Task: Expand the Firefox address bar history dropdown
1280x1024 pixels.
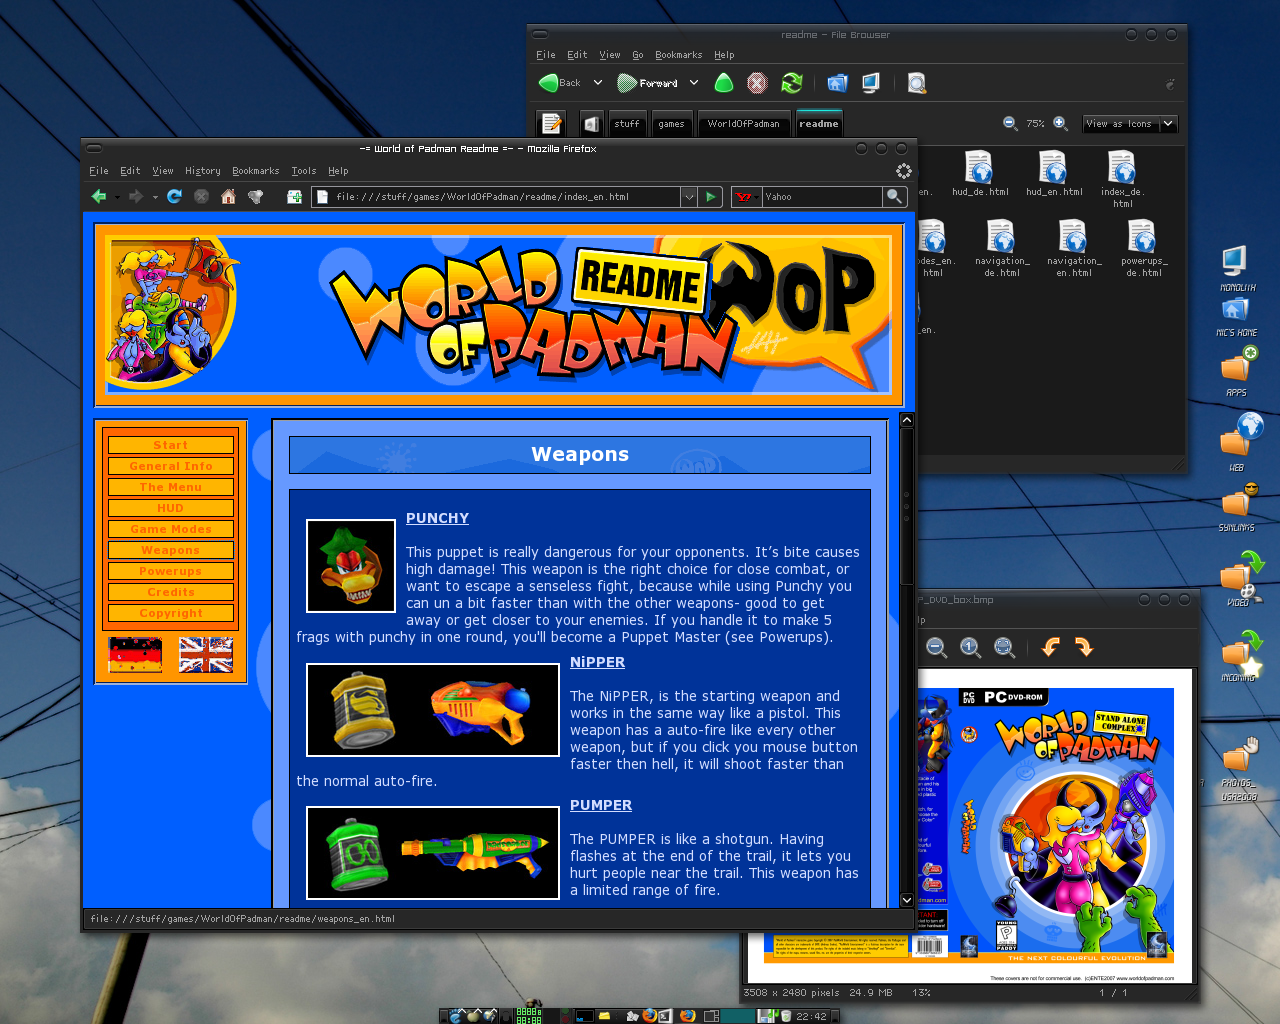Action: click(x=688, y=197)
